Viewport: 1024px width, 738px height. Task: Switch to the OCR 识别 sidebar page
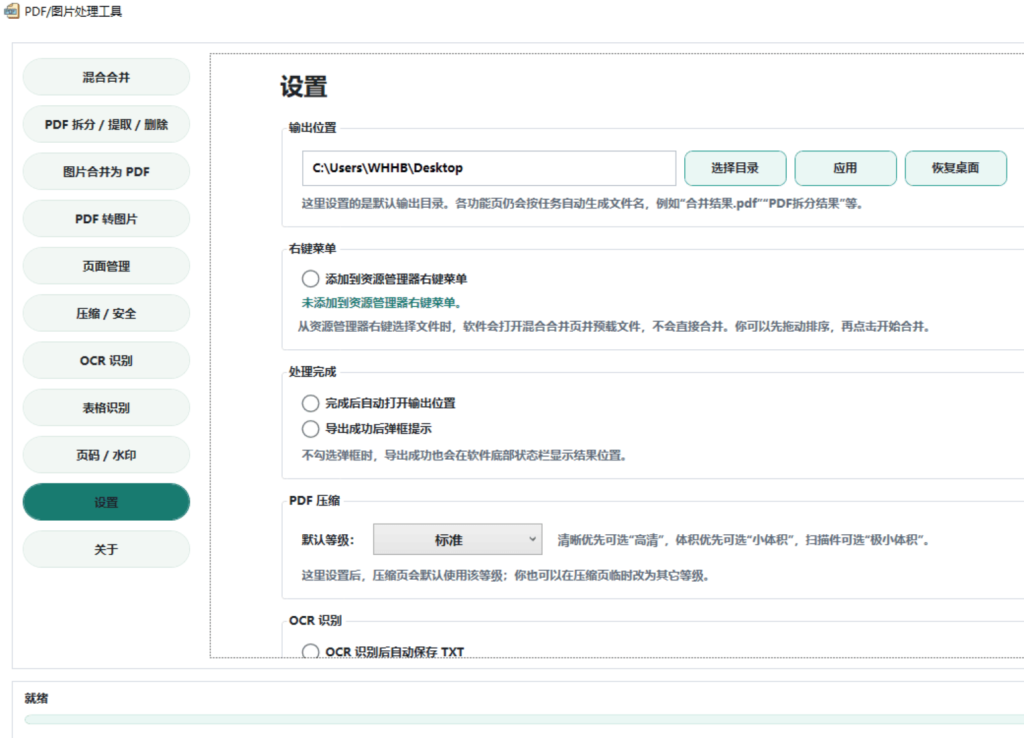pos(106,361)
